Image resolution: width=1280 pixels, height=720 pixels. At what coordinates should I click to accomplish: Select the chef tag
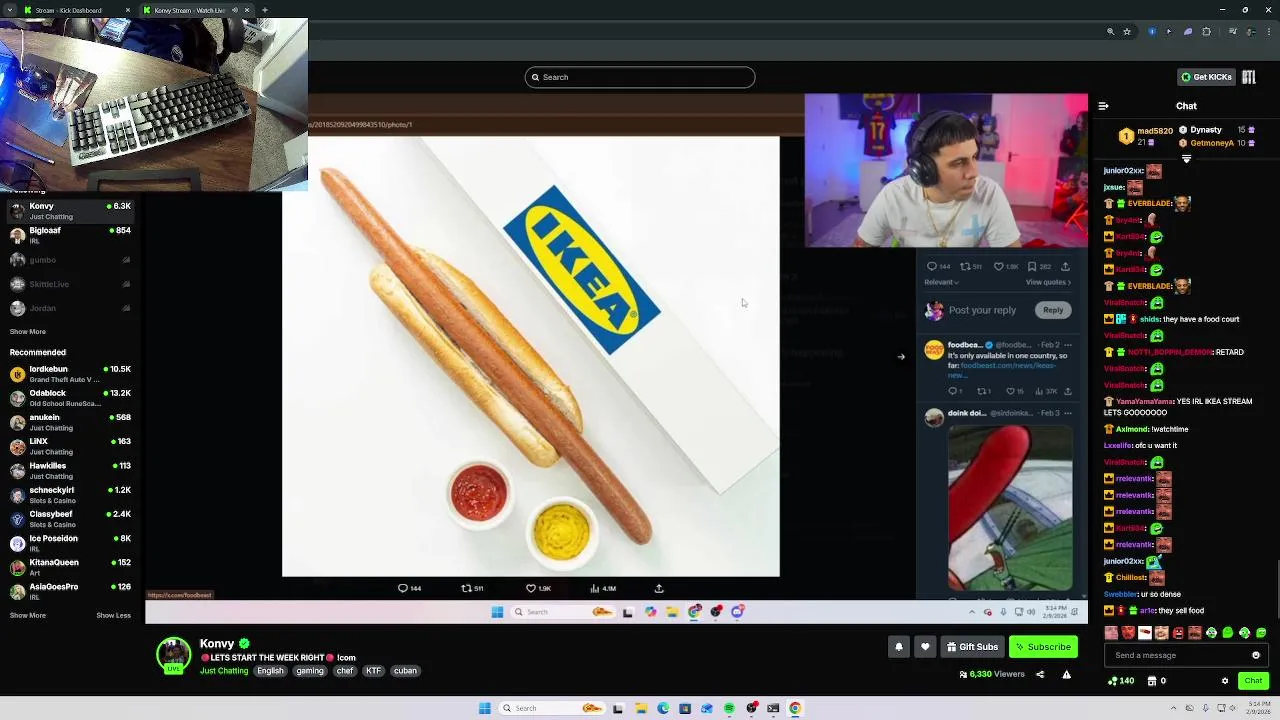[x=345, y=671]
